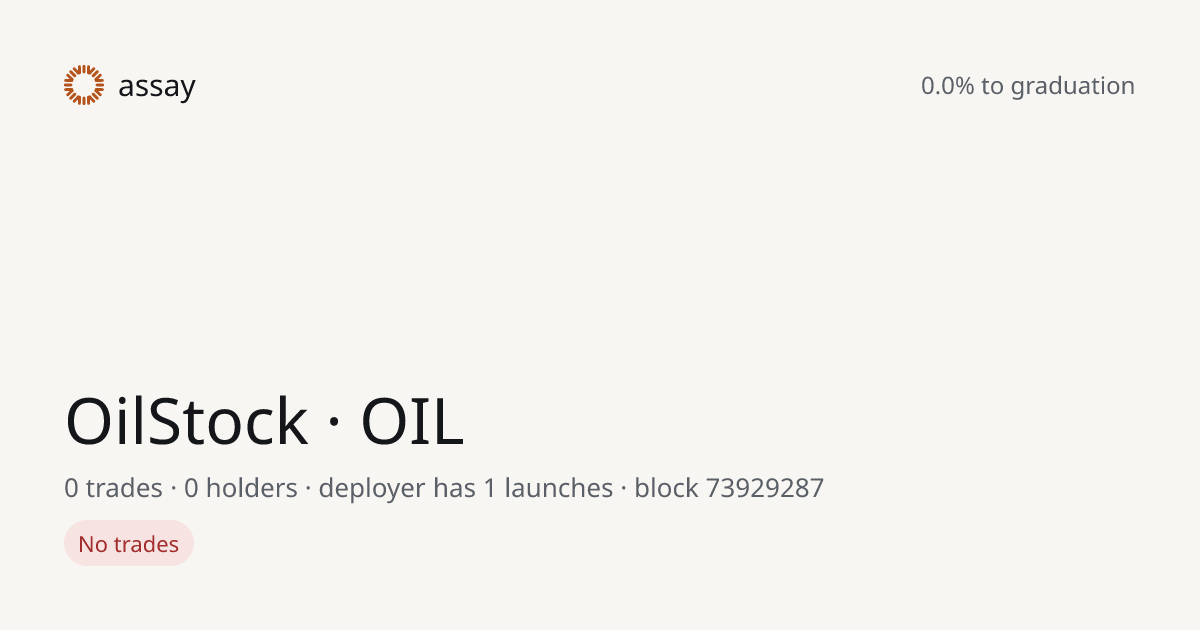Image resolution: width=1200 pixels, height=630 pixels.
Task: Click the "block 73929287" stat
Action: click(x=729, y=488)
